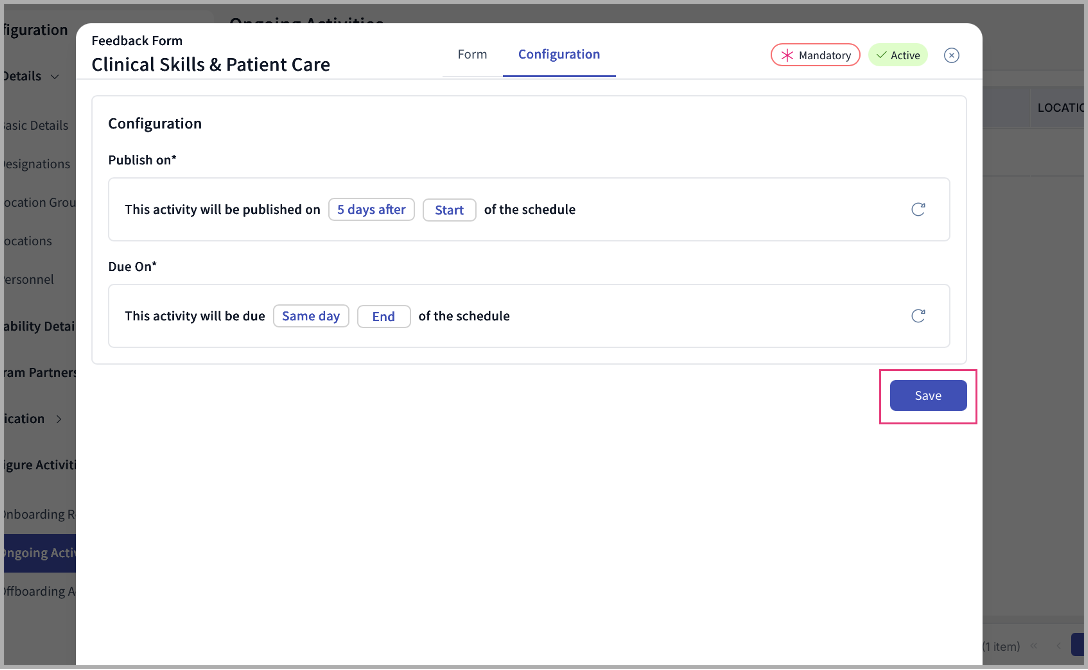Toggle the Active status badge
Viewport: 1088px width, 670px height.
click(x=897, y=55)
